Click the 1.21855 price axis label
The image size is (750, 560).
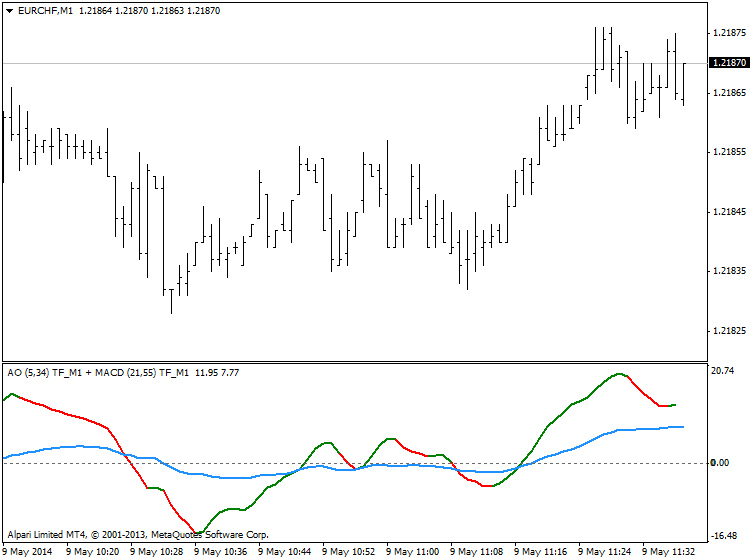coord(729,152)
